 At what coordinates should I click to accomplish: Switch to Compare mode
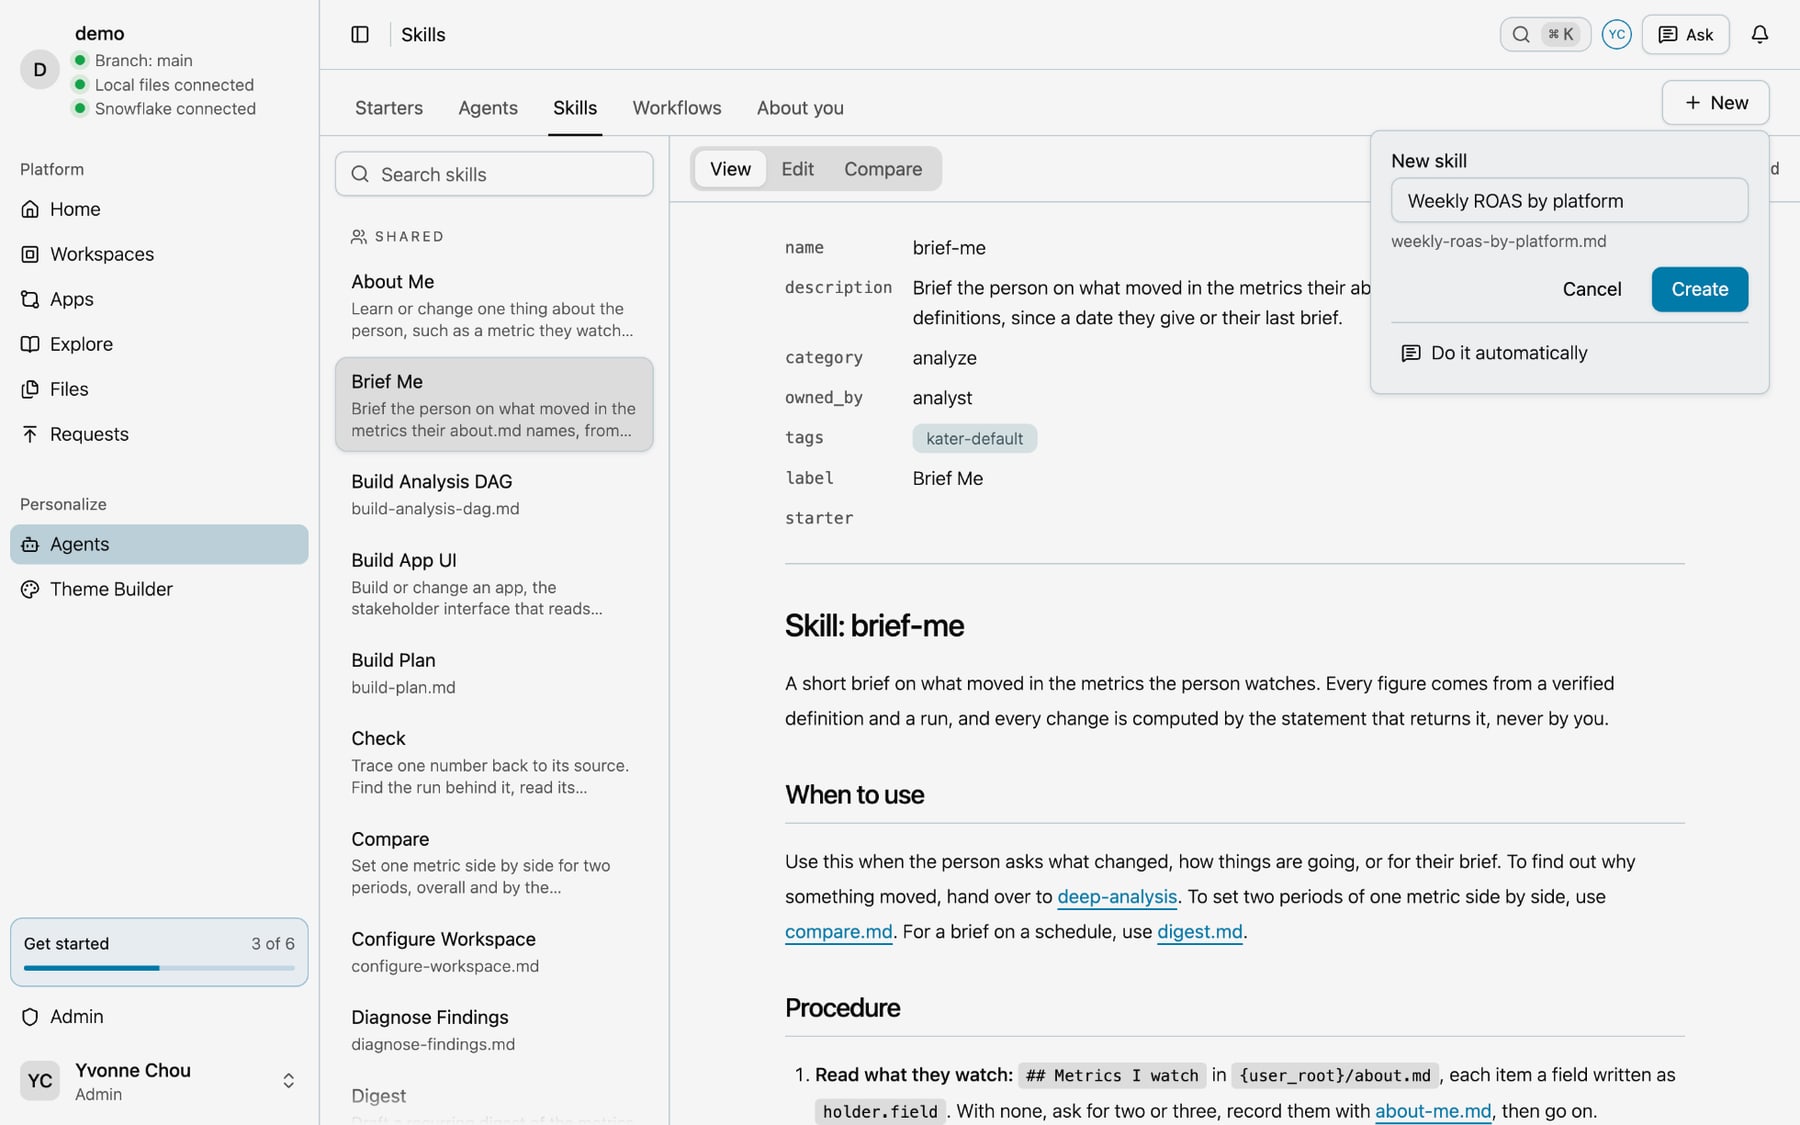click(883, 169)
